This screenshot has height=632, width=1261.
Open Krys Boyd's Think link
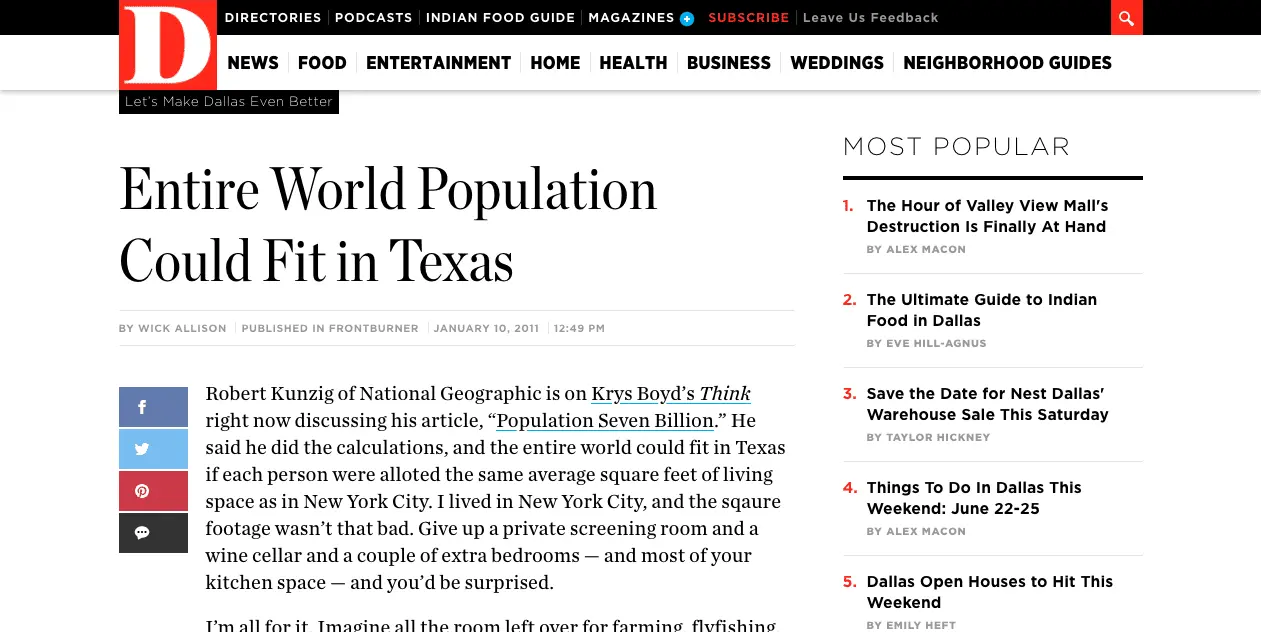[x=670, y=394]
